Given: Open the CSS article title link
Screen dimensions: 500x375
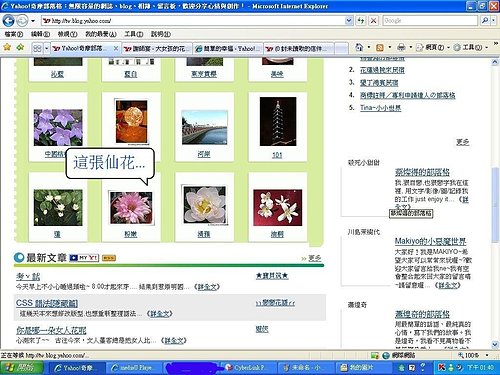Looking at the screenshot, I should (x=47, y=303).
